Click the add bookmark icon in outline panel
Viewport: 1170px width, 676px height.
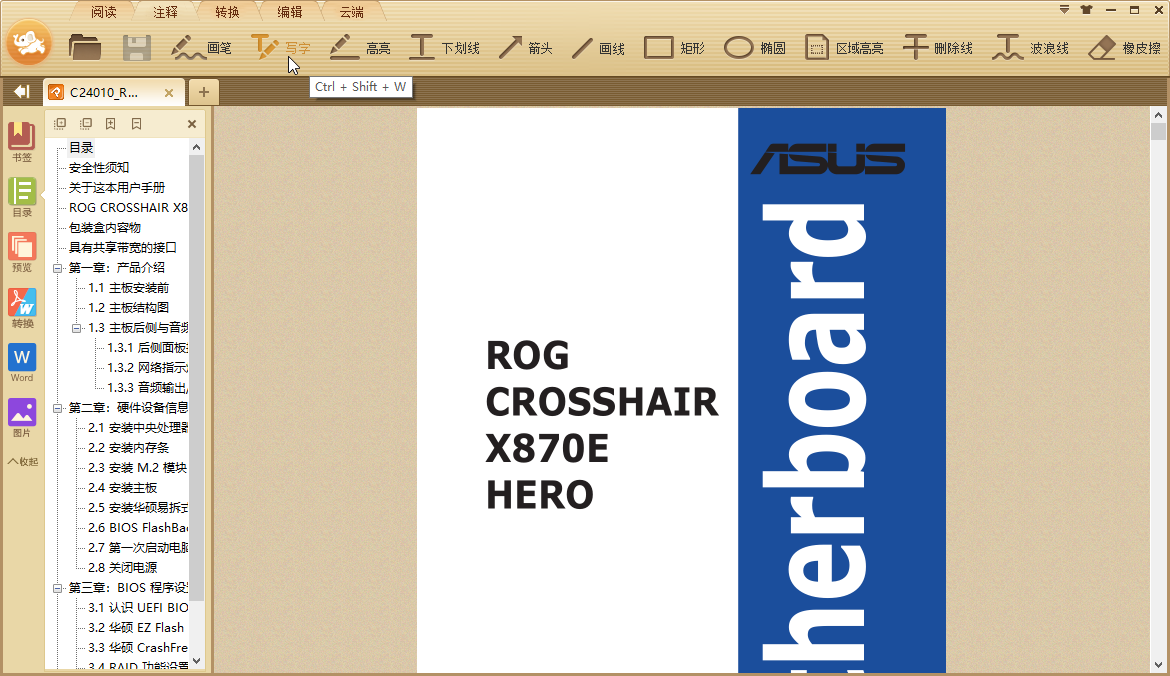(x=110, y=123)
